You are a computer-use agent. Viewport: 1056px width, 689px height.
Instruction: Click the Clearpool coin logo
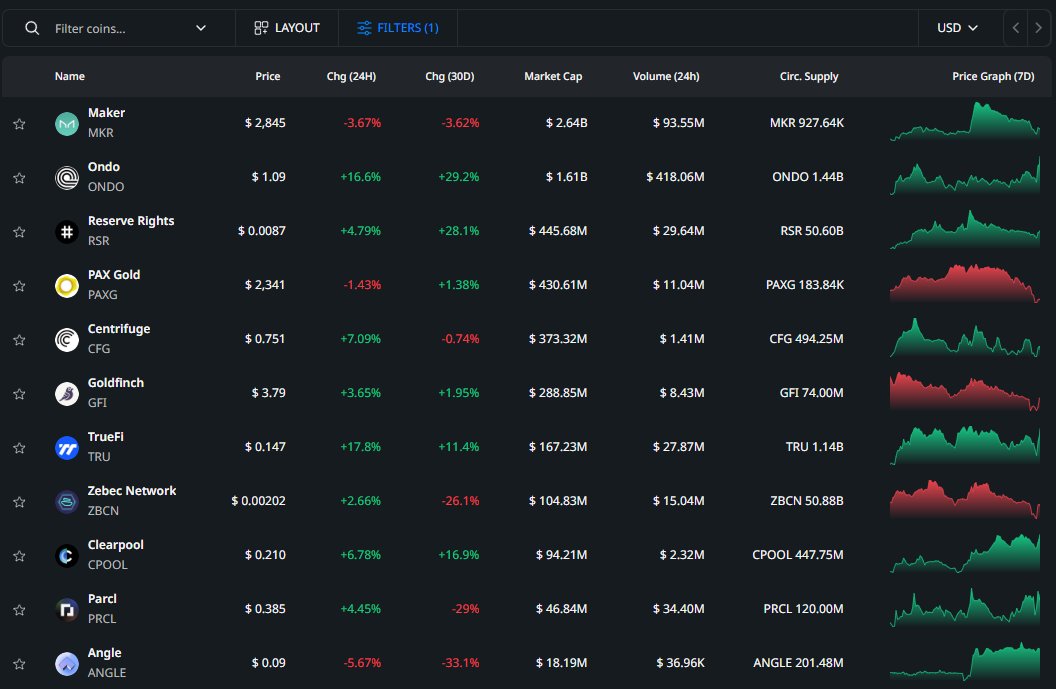click(x=67, y=556)
